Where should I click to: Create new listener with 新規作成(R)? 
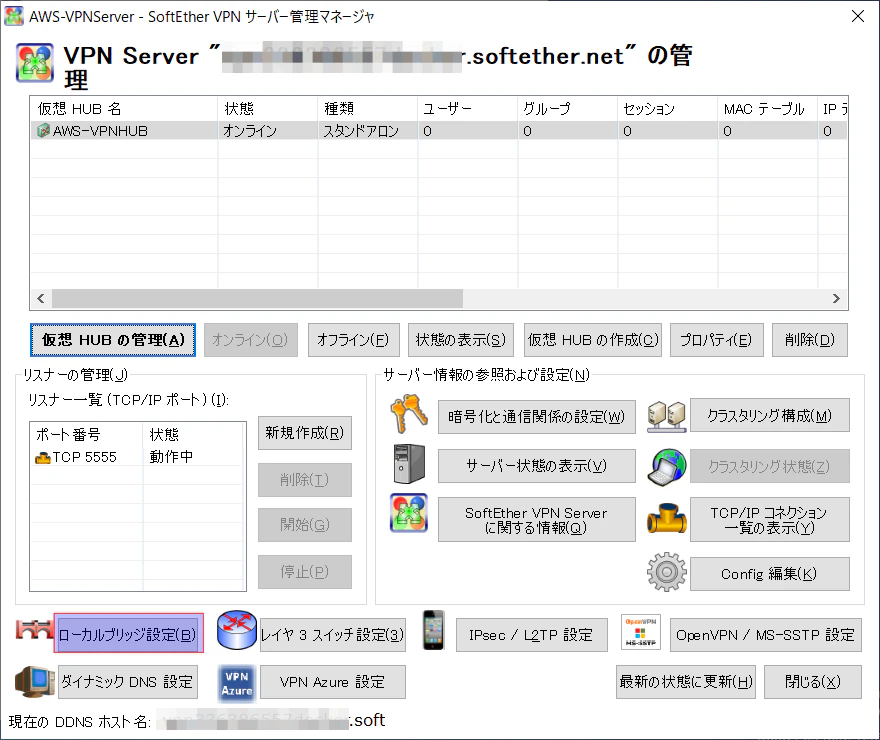click(x=305, y=433)
